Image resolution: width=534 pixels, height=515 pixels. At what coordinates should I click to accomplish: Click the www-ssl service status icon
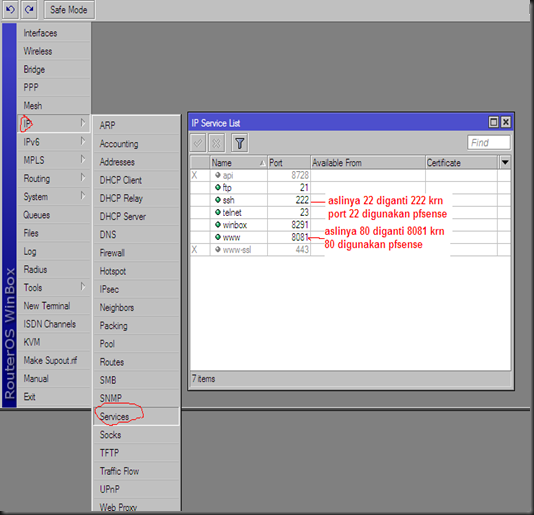[x=218, y=249]
